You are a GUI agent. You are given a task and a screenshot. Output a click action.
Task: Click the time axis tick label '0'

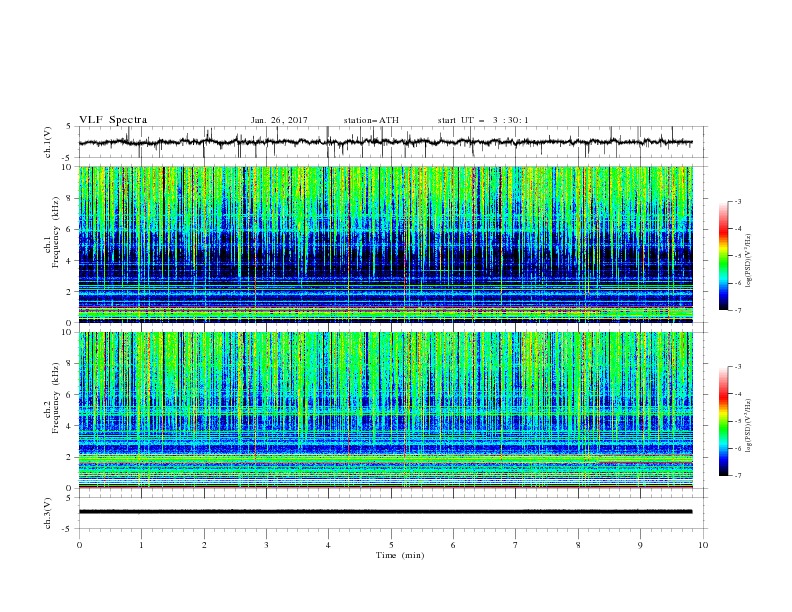click(79, 545)
